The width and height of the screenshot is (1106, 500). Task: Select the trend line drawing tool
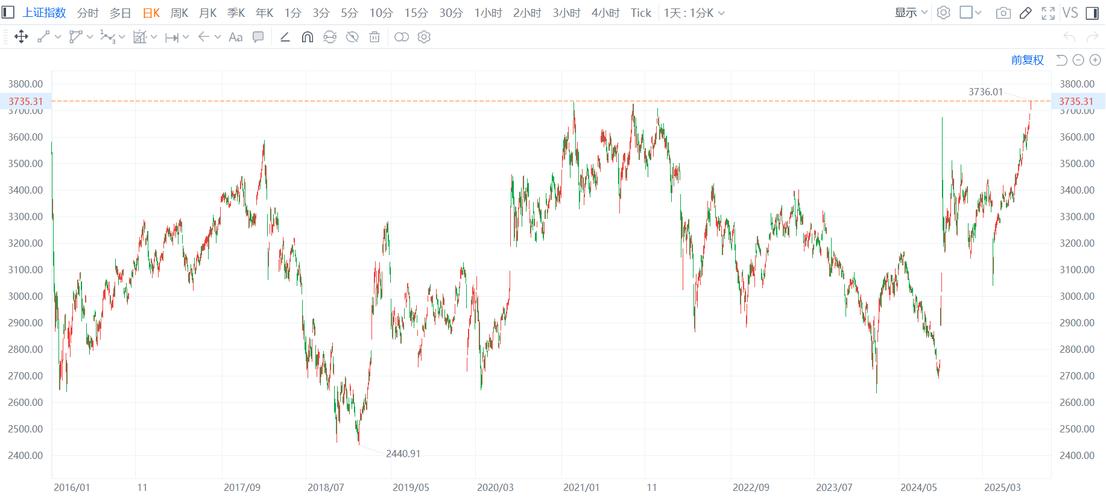coord(44,37)
